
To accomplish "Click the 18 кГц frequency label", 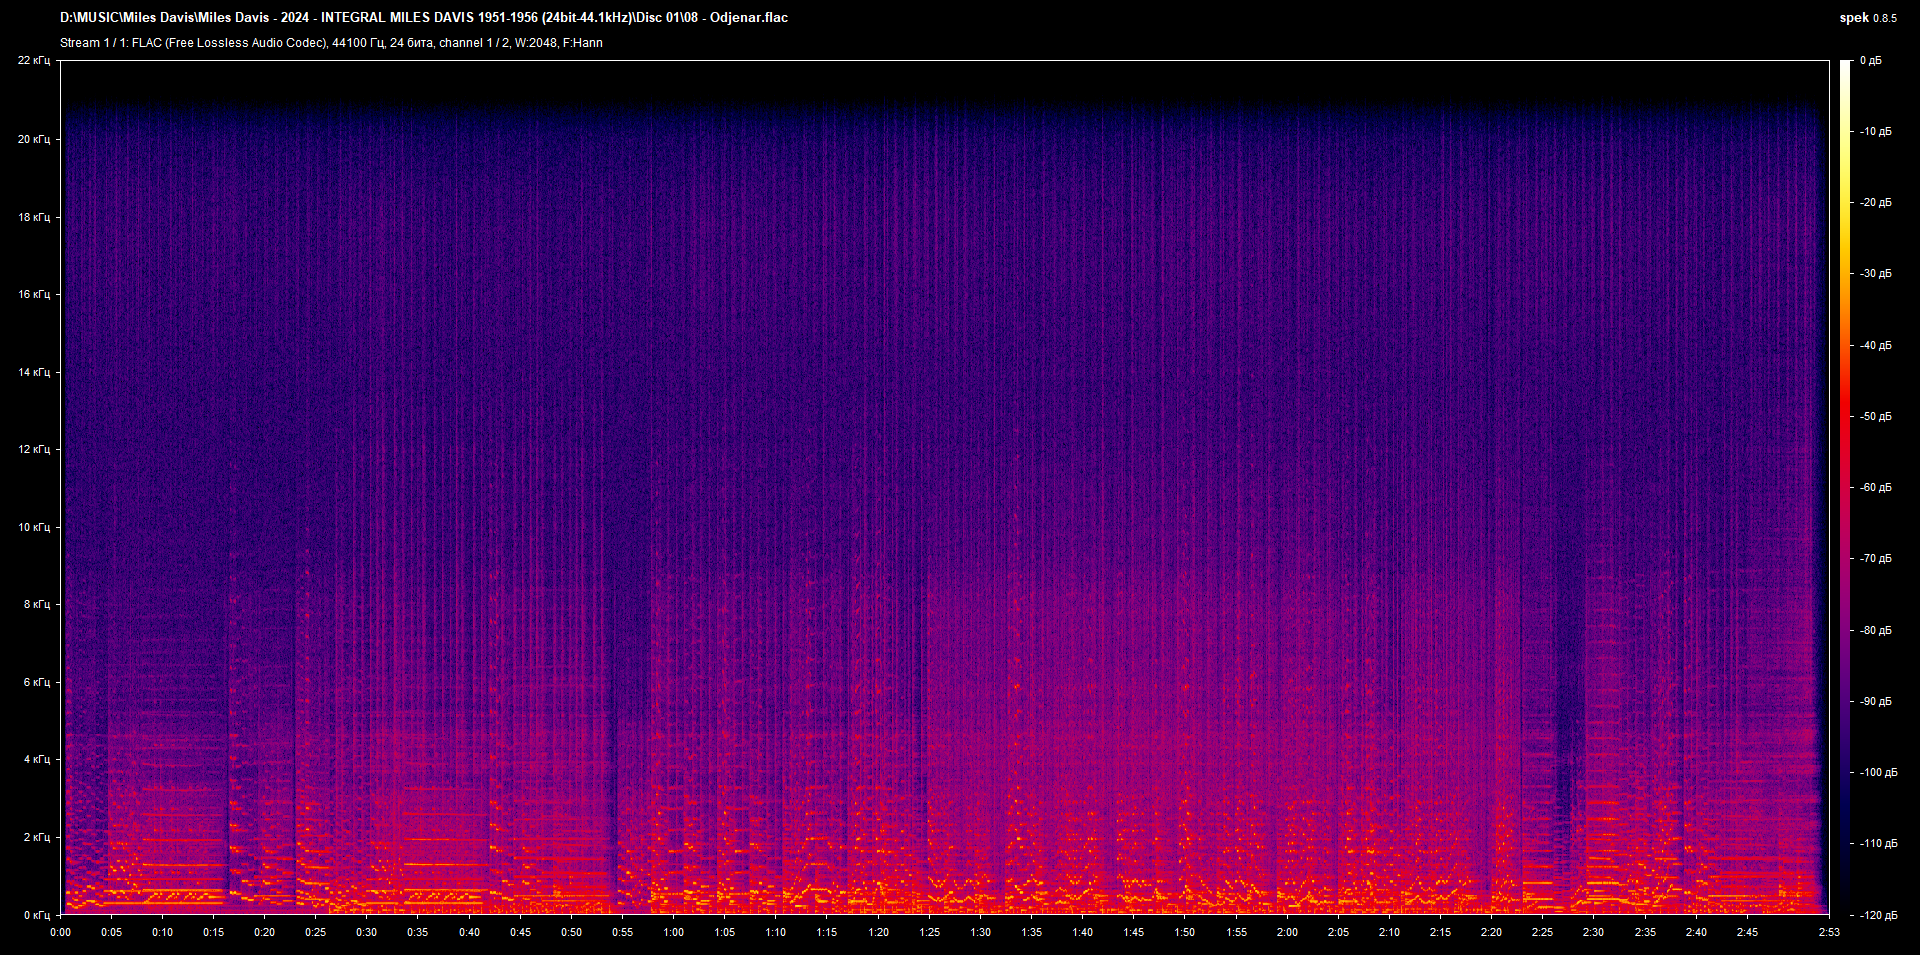I will pos(34,217).
